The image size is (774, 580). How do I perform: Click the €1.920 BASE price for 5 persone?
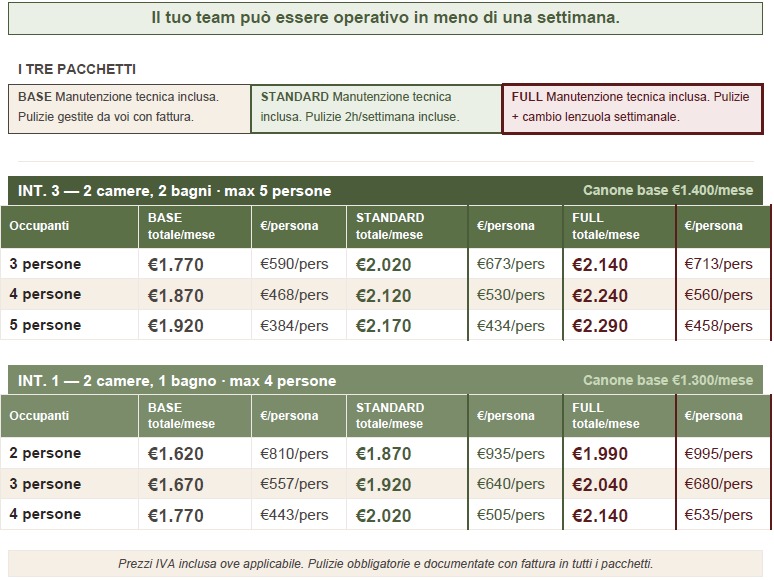(x=176, y=326)
